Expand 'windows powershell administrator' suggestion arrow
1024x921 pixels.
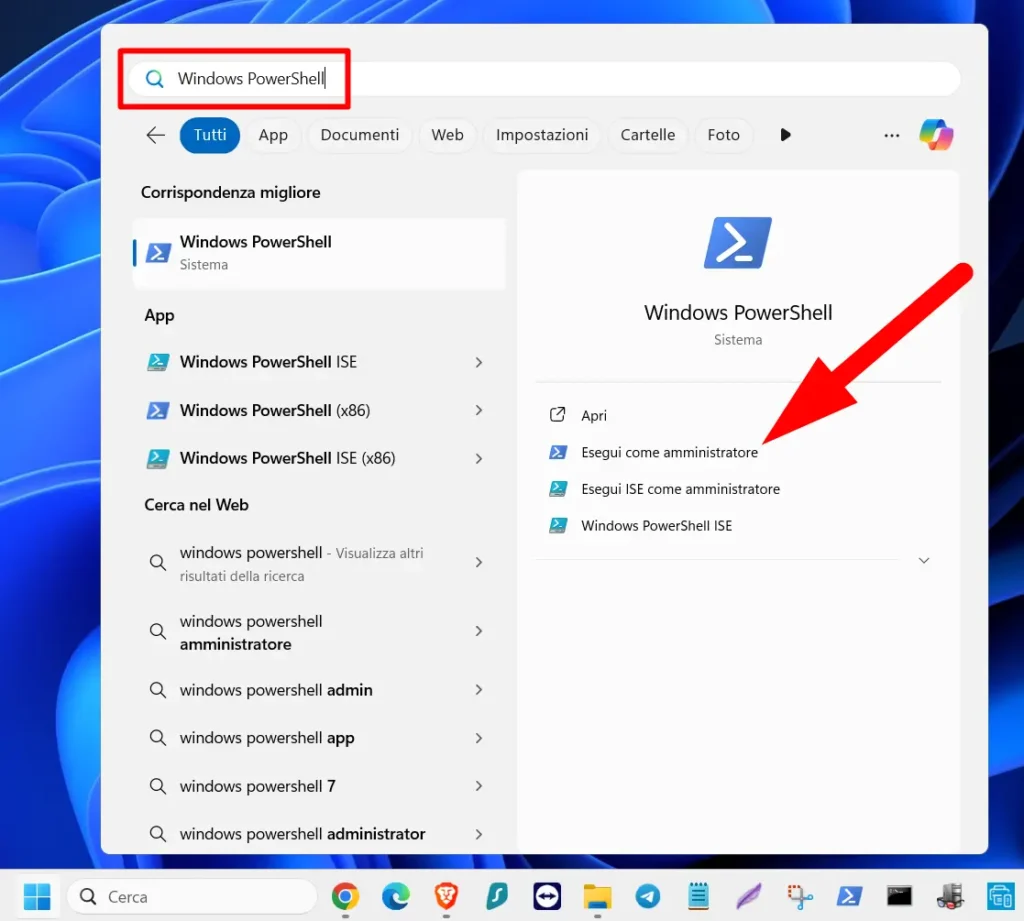(479, 834)
